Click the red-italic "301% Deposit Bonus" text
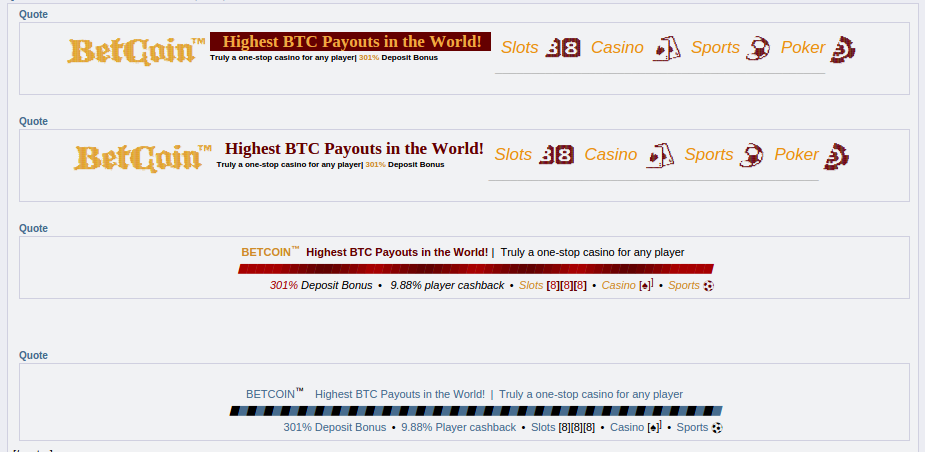Screen dimensions: 925x452 pyautogui.click(x=321, y=286)
